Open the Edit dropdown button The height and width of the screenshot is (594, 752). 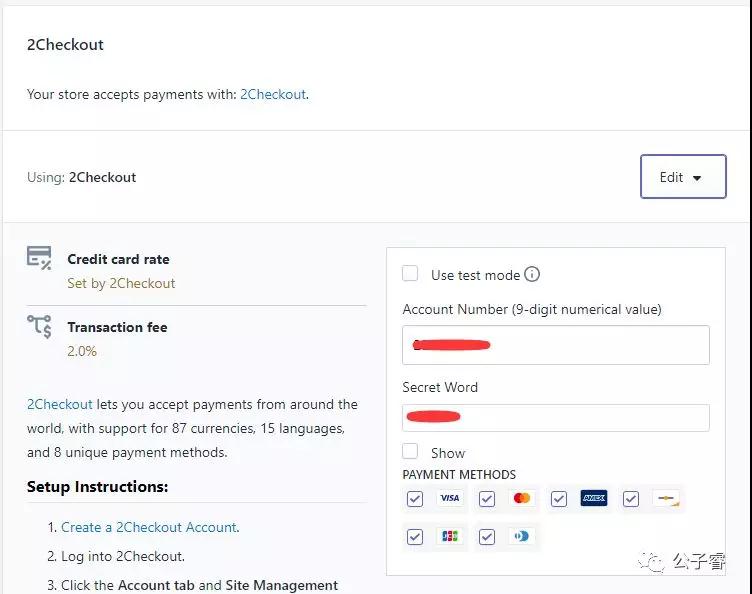pos(683,176)
